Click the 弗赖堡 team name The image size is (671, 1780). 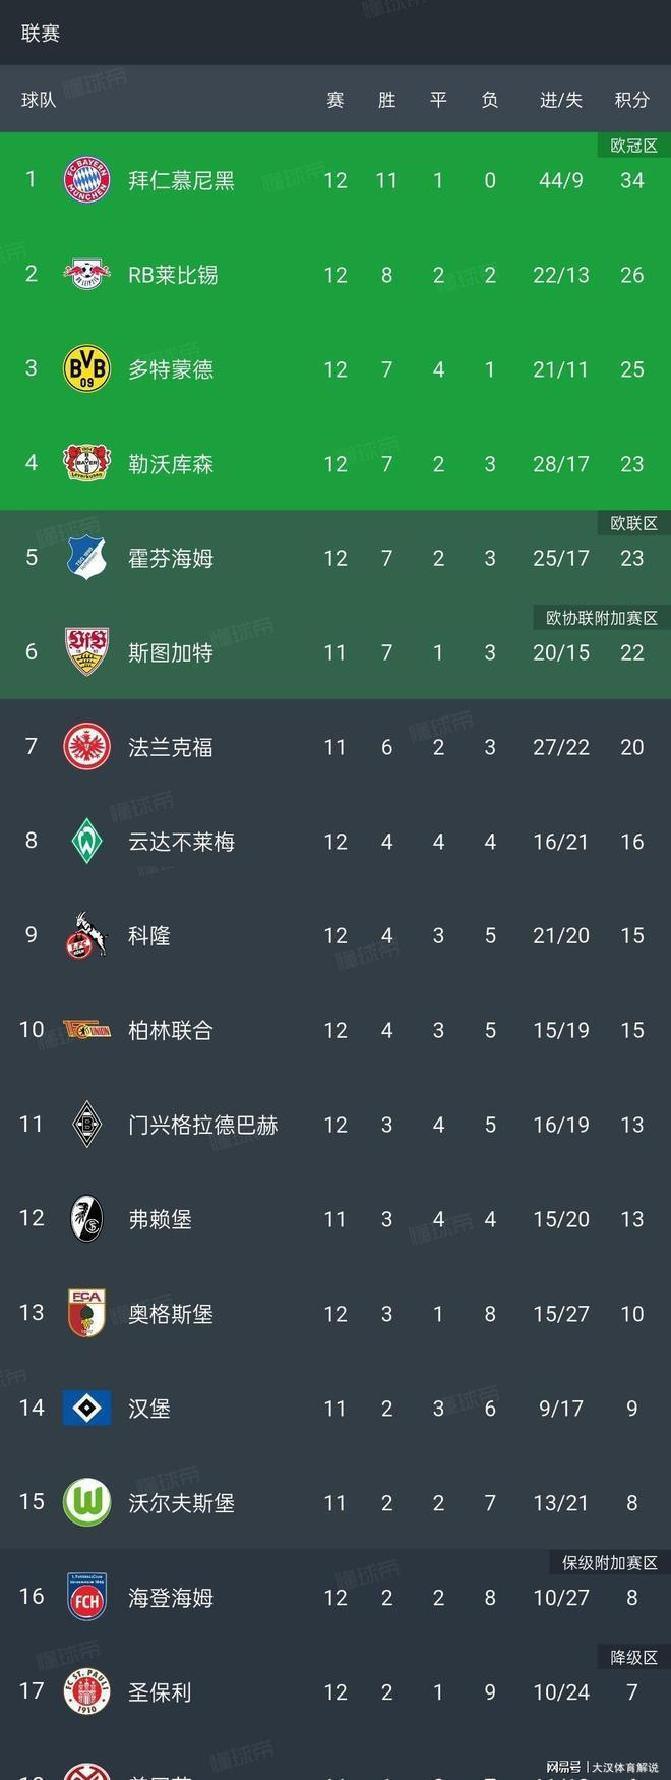point(160,1219)
